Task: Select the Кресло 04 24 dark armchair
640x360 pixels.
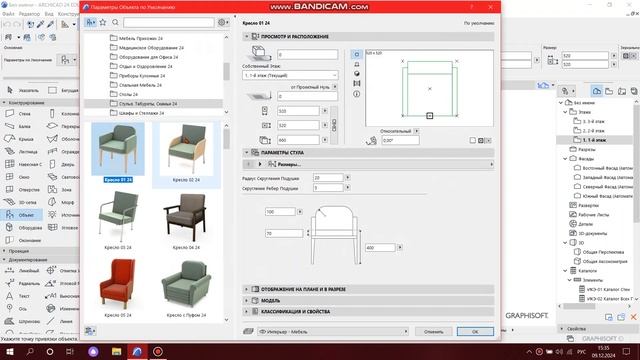Action: 186,221
